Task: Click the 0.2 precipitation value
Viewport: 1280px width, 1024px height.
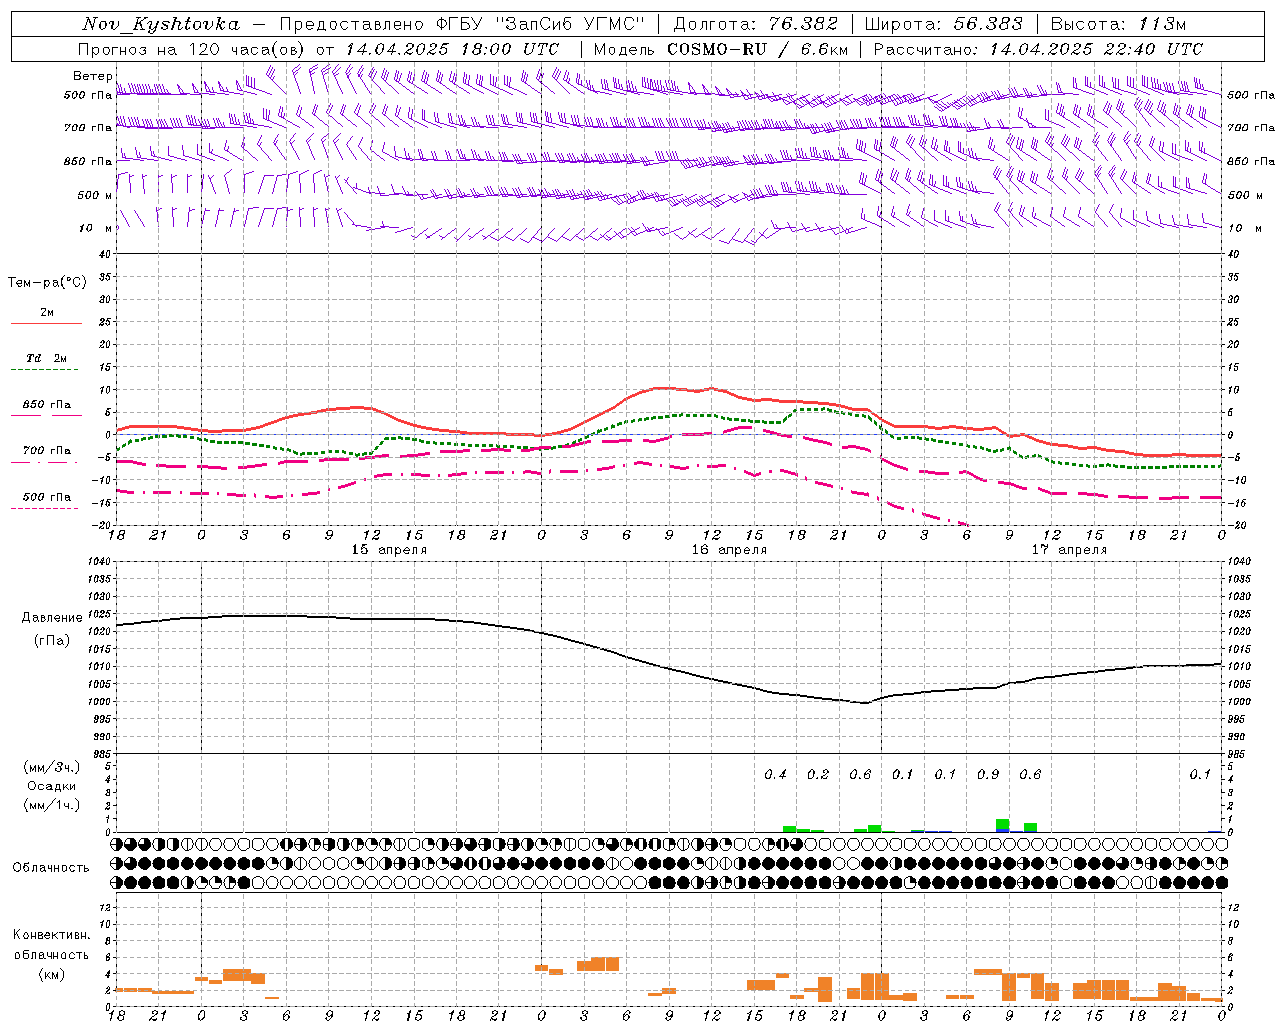Action: coord(818,775)
